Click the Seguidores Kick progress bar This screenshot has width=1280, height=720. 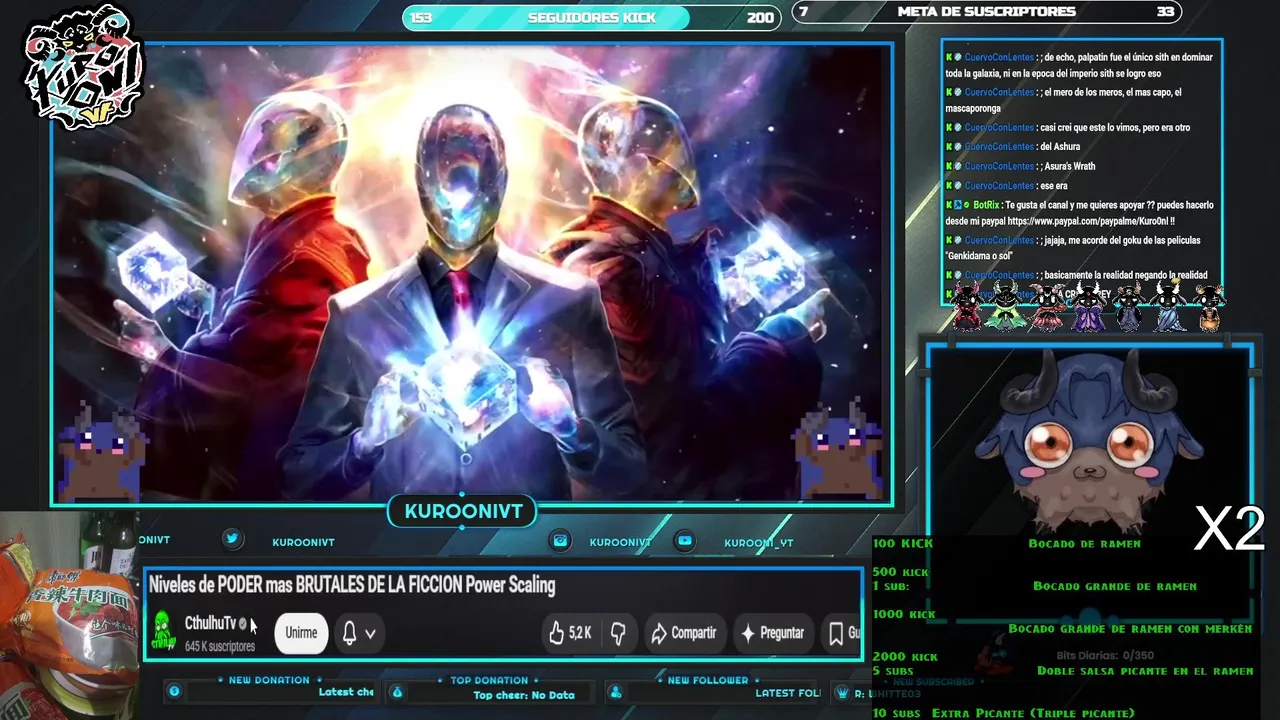[591, 17]
